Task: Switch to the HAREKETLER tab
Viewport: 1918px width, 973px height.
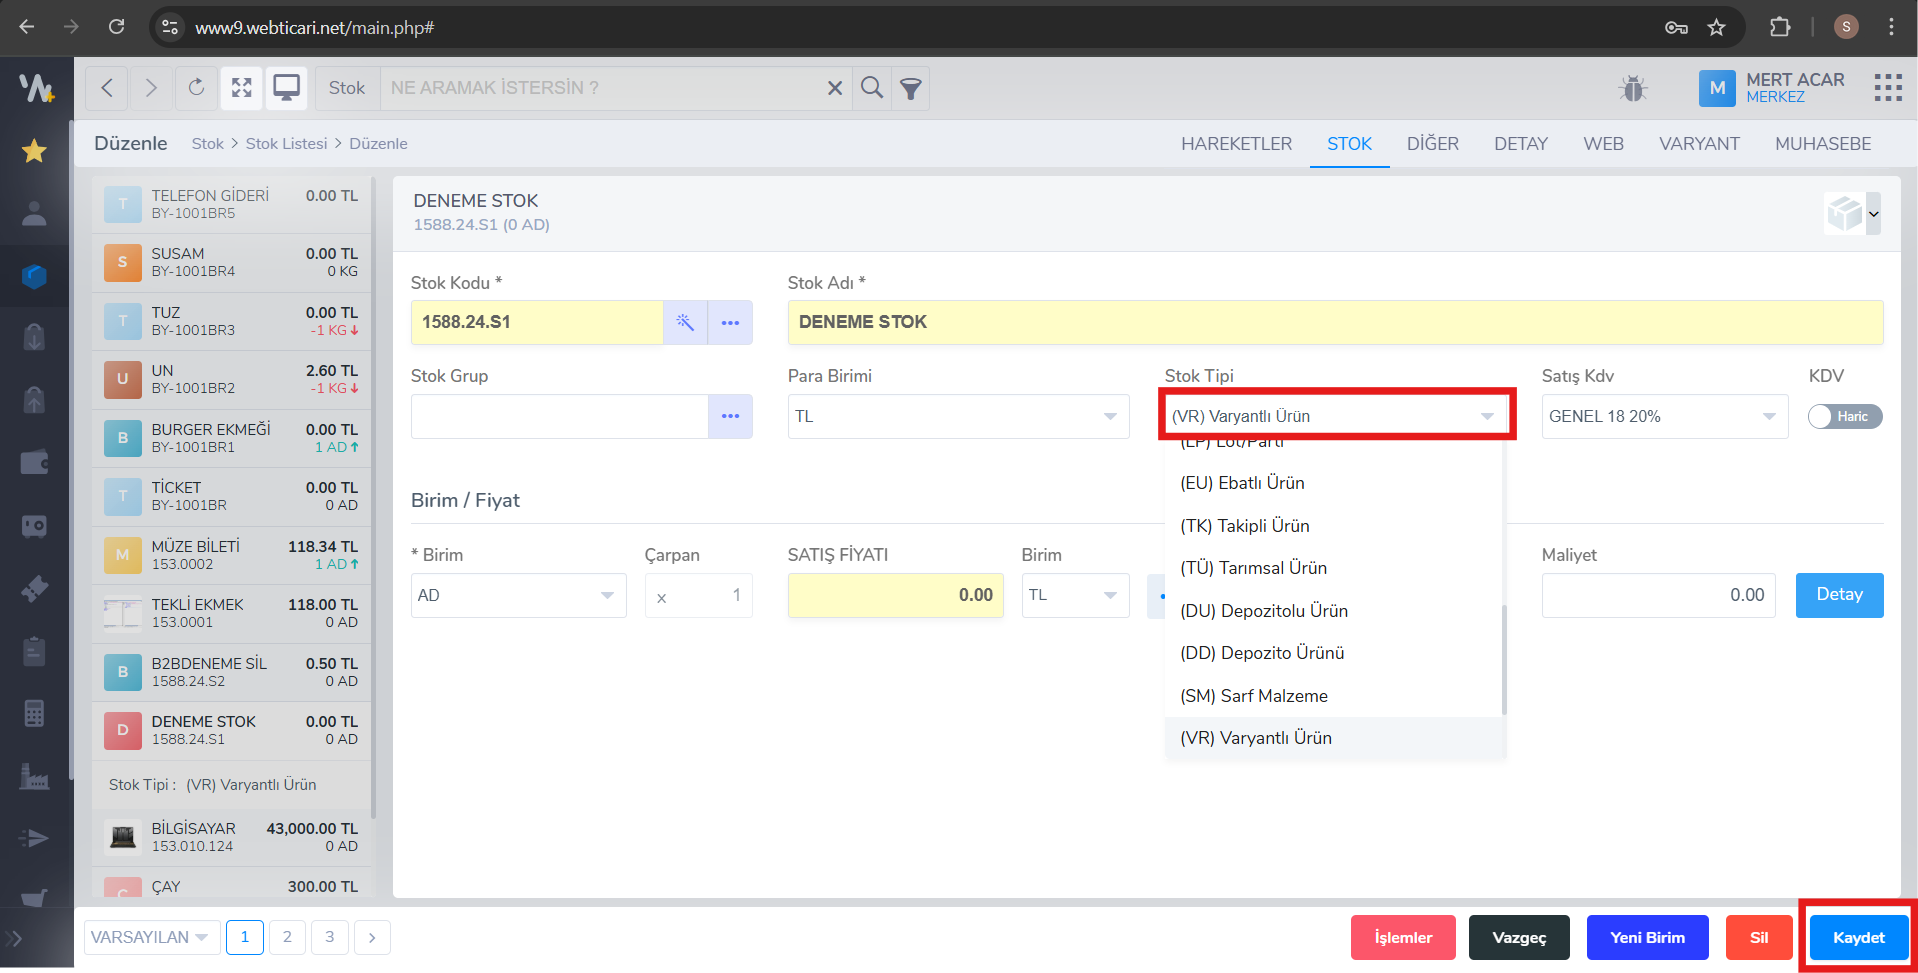Action: click(1236, 144)
